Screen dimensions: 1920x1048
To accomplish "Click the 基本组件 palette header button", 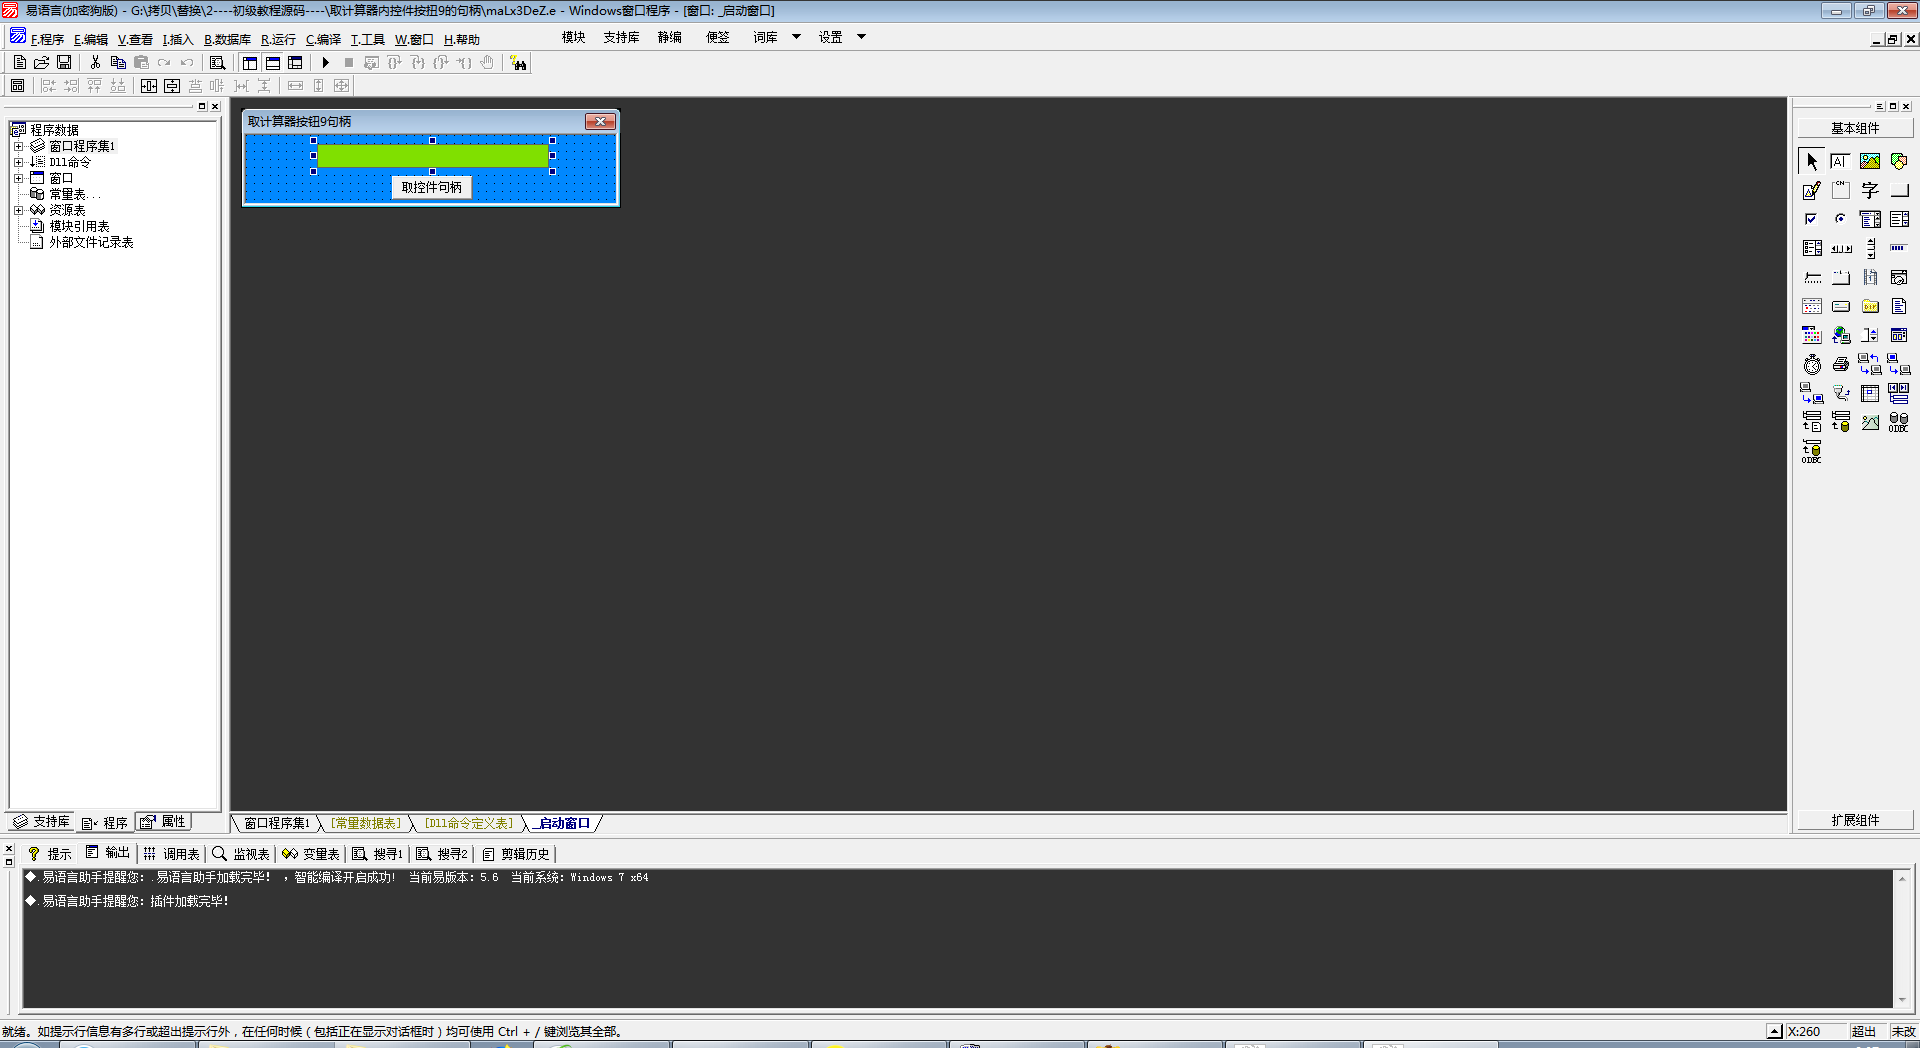I will tap(1855, 128).
